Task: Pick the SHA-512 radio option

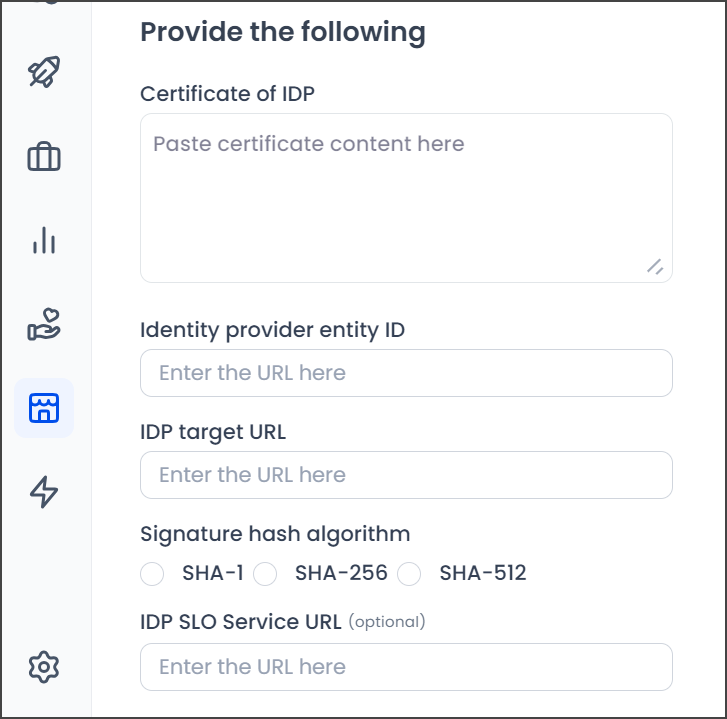Action: coord(409,574)
